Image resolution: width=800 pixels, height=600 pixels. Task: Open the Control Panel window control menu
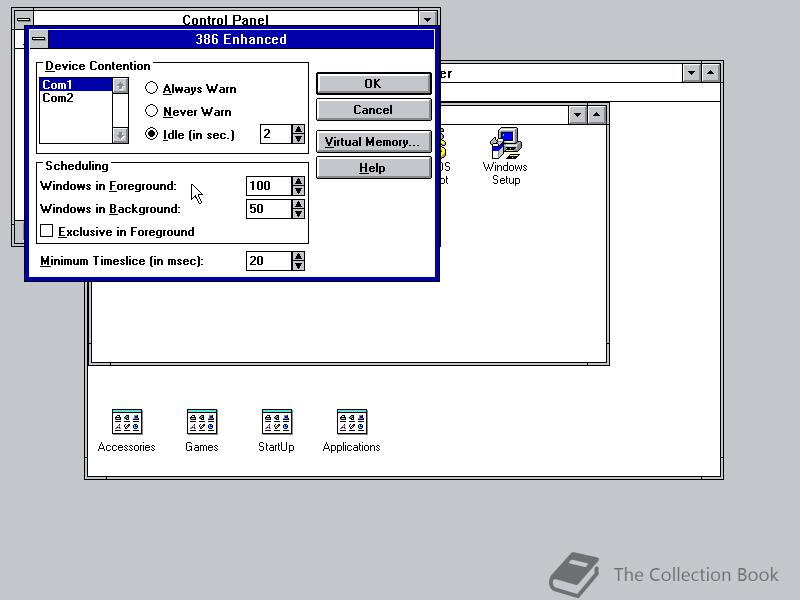click(23, 19)
